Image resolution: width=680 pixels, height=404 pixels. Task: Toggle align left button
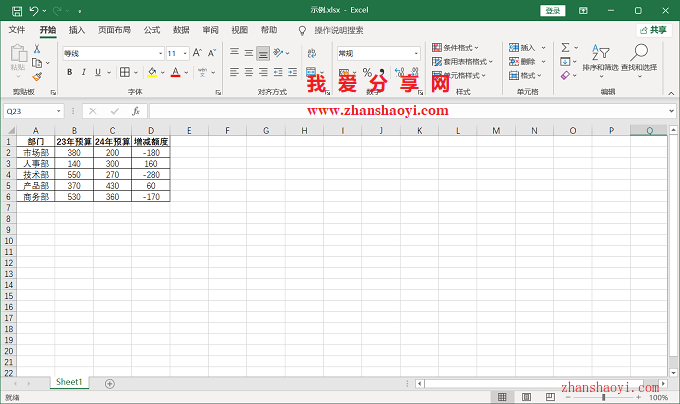(234, 72)
